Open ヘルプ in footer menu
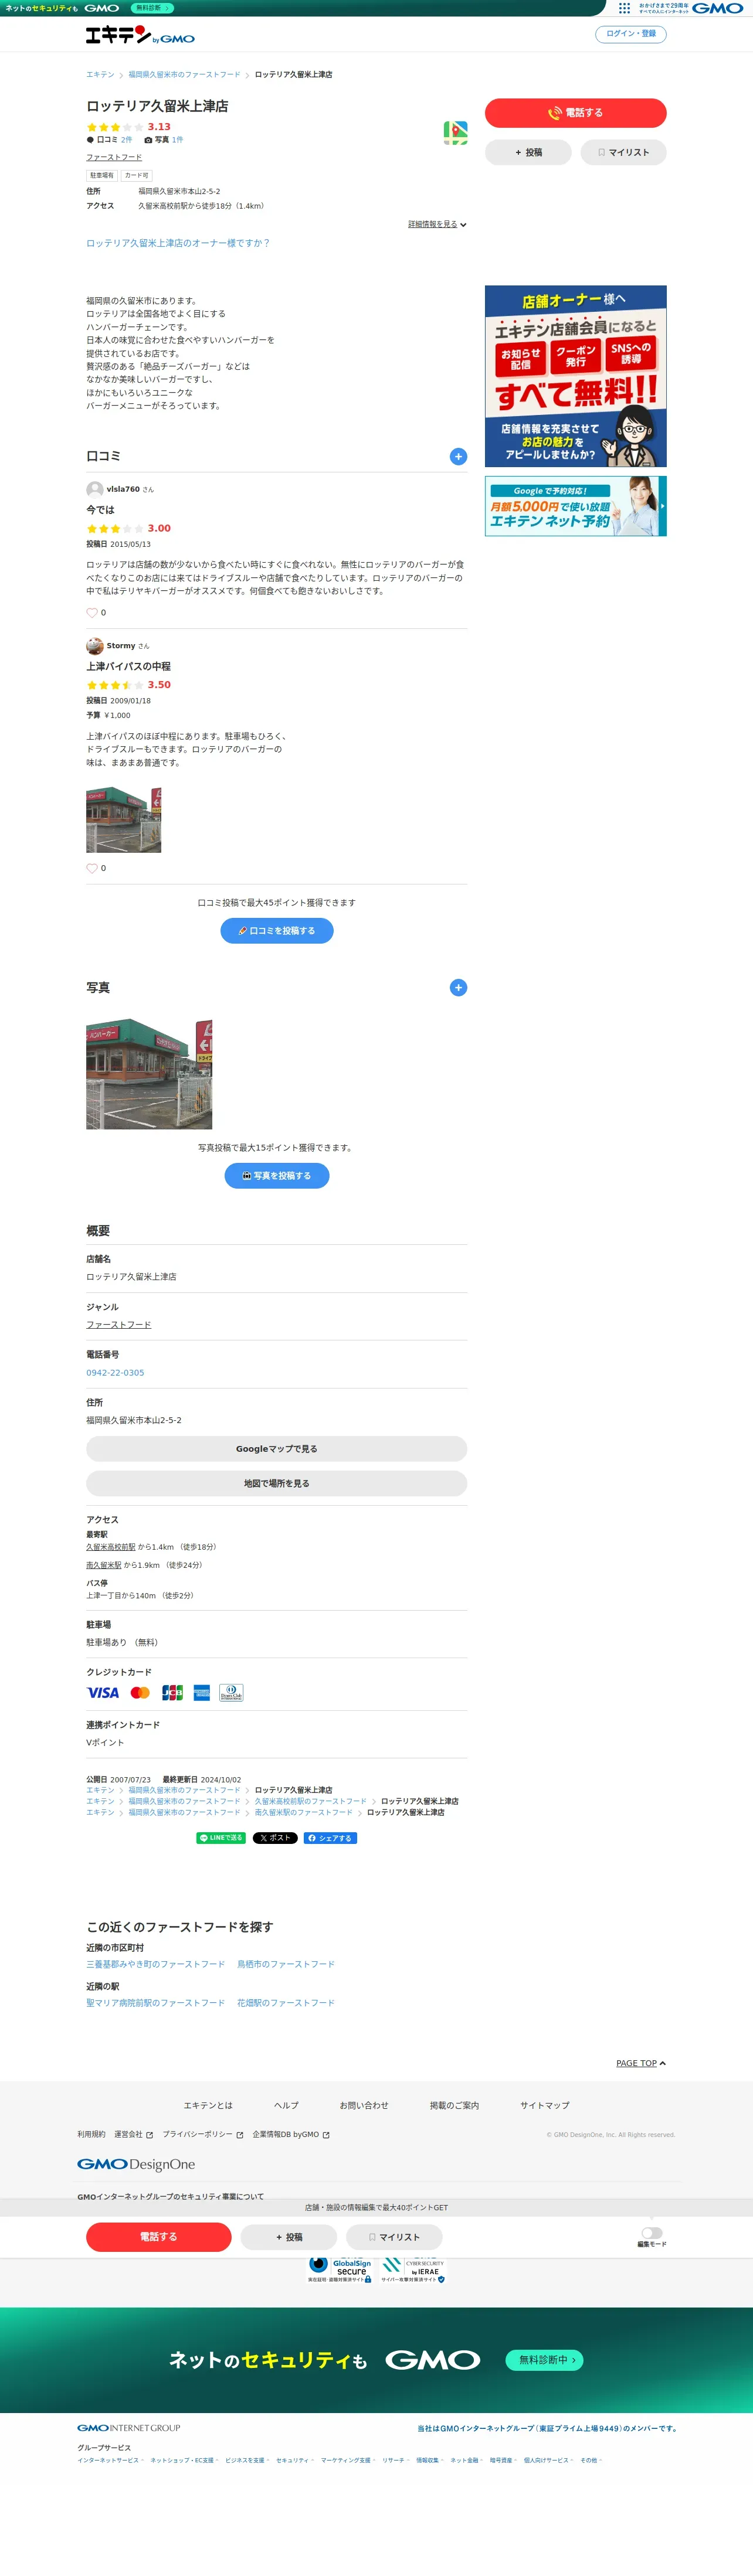The width and height of the screenshot is (753, 2576). (286, 2105)
